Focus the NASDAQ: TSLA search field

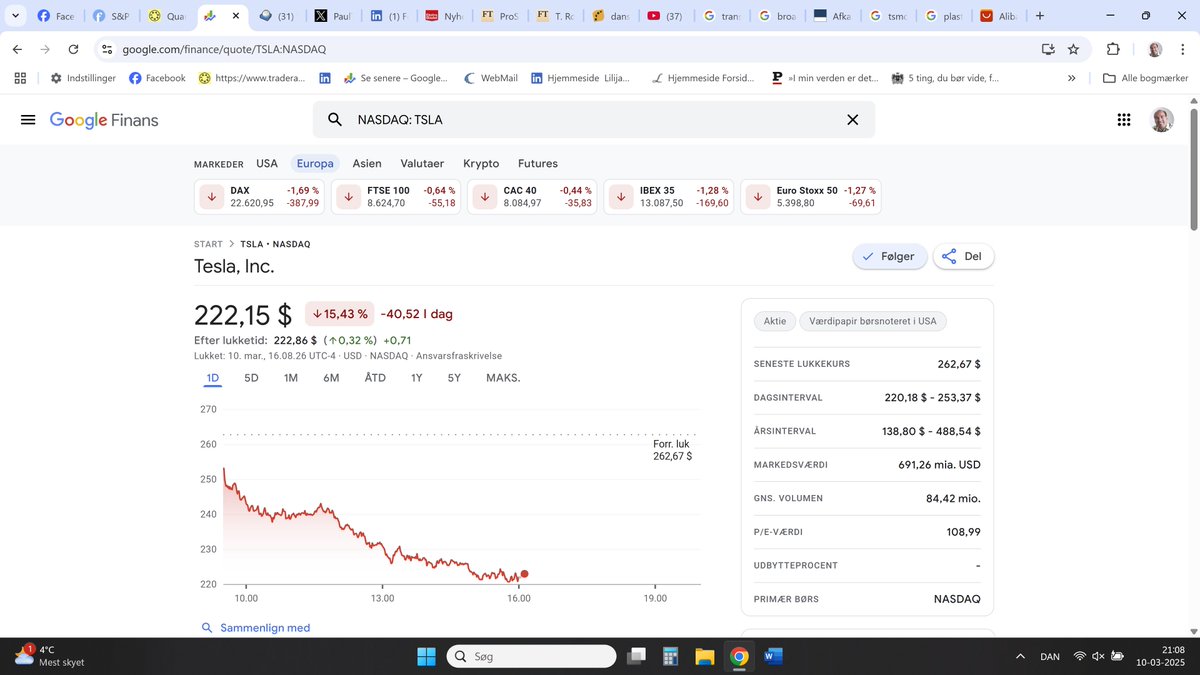tap(593, 120)
